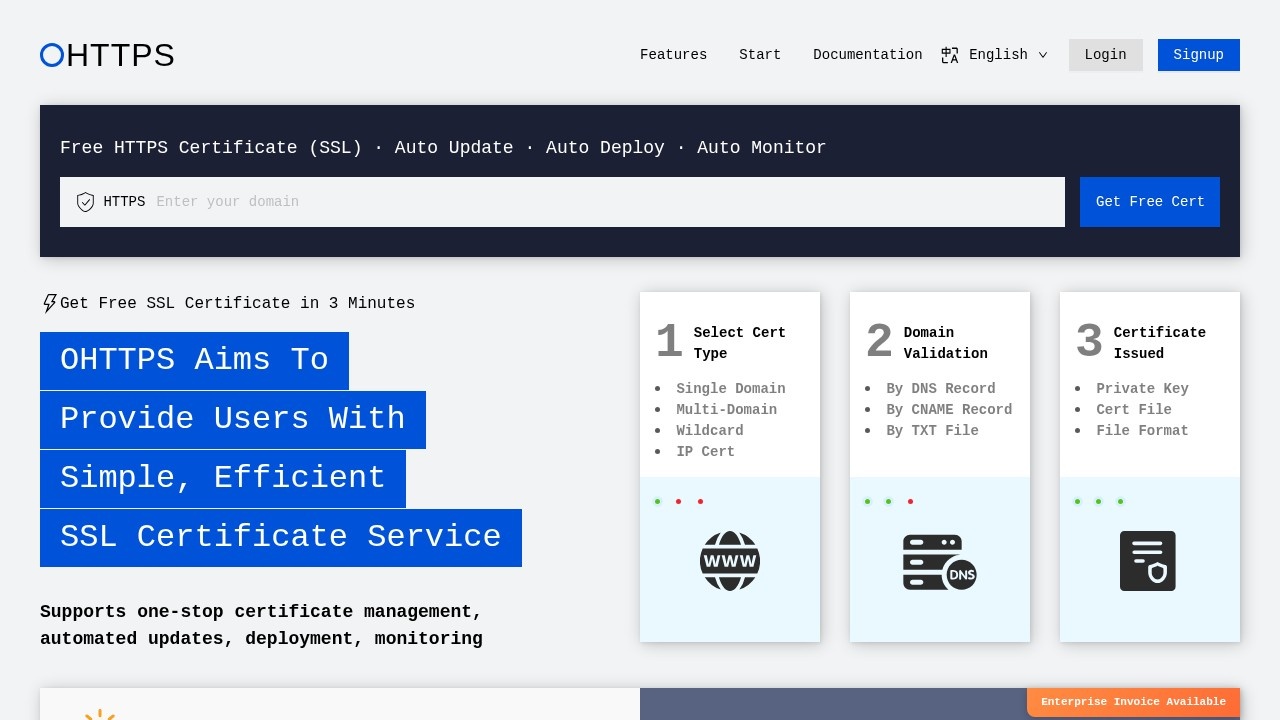Click the Get Free Cert button
This screenshot has width=1280, height=720.
pyautogui.click(x=1149, y=202)
